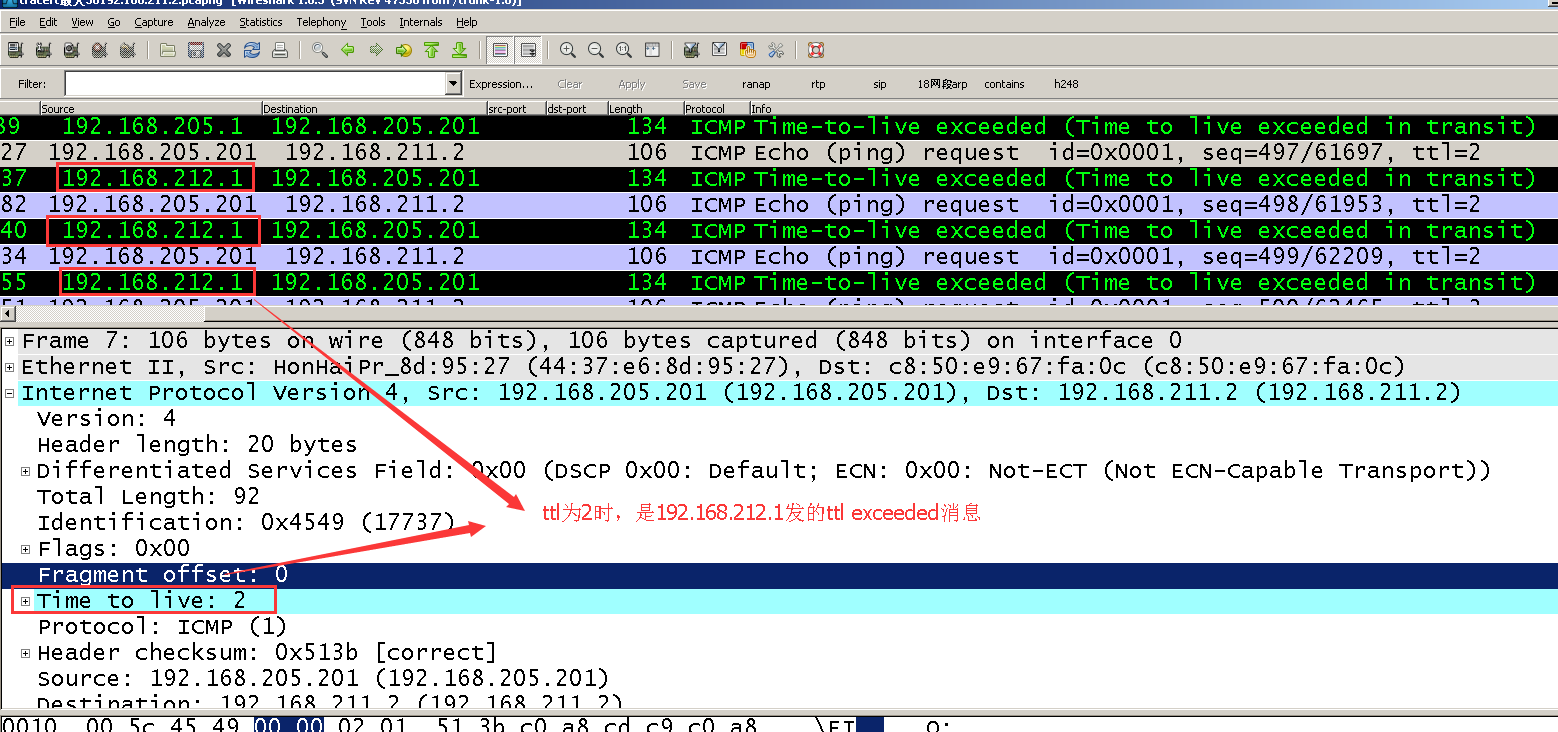This screenshot has height=732, width=1558.
Task: Zoom out toolbar icon
Action: coord(596,50)
